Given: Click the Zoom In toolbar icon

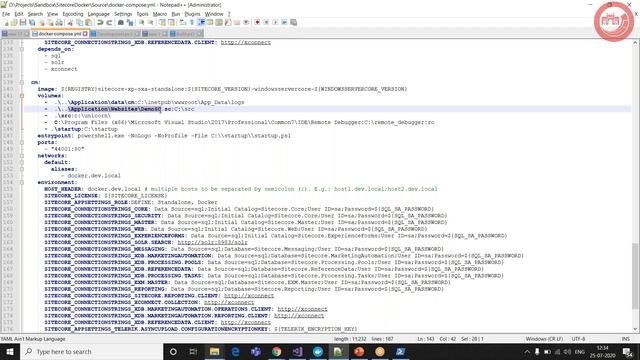Looking at the screenshot, I should [142, 22].
